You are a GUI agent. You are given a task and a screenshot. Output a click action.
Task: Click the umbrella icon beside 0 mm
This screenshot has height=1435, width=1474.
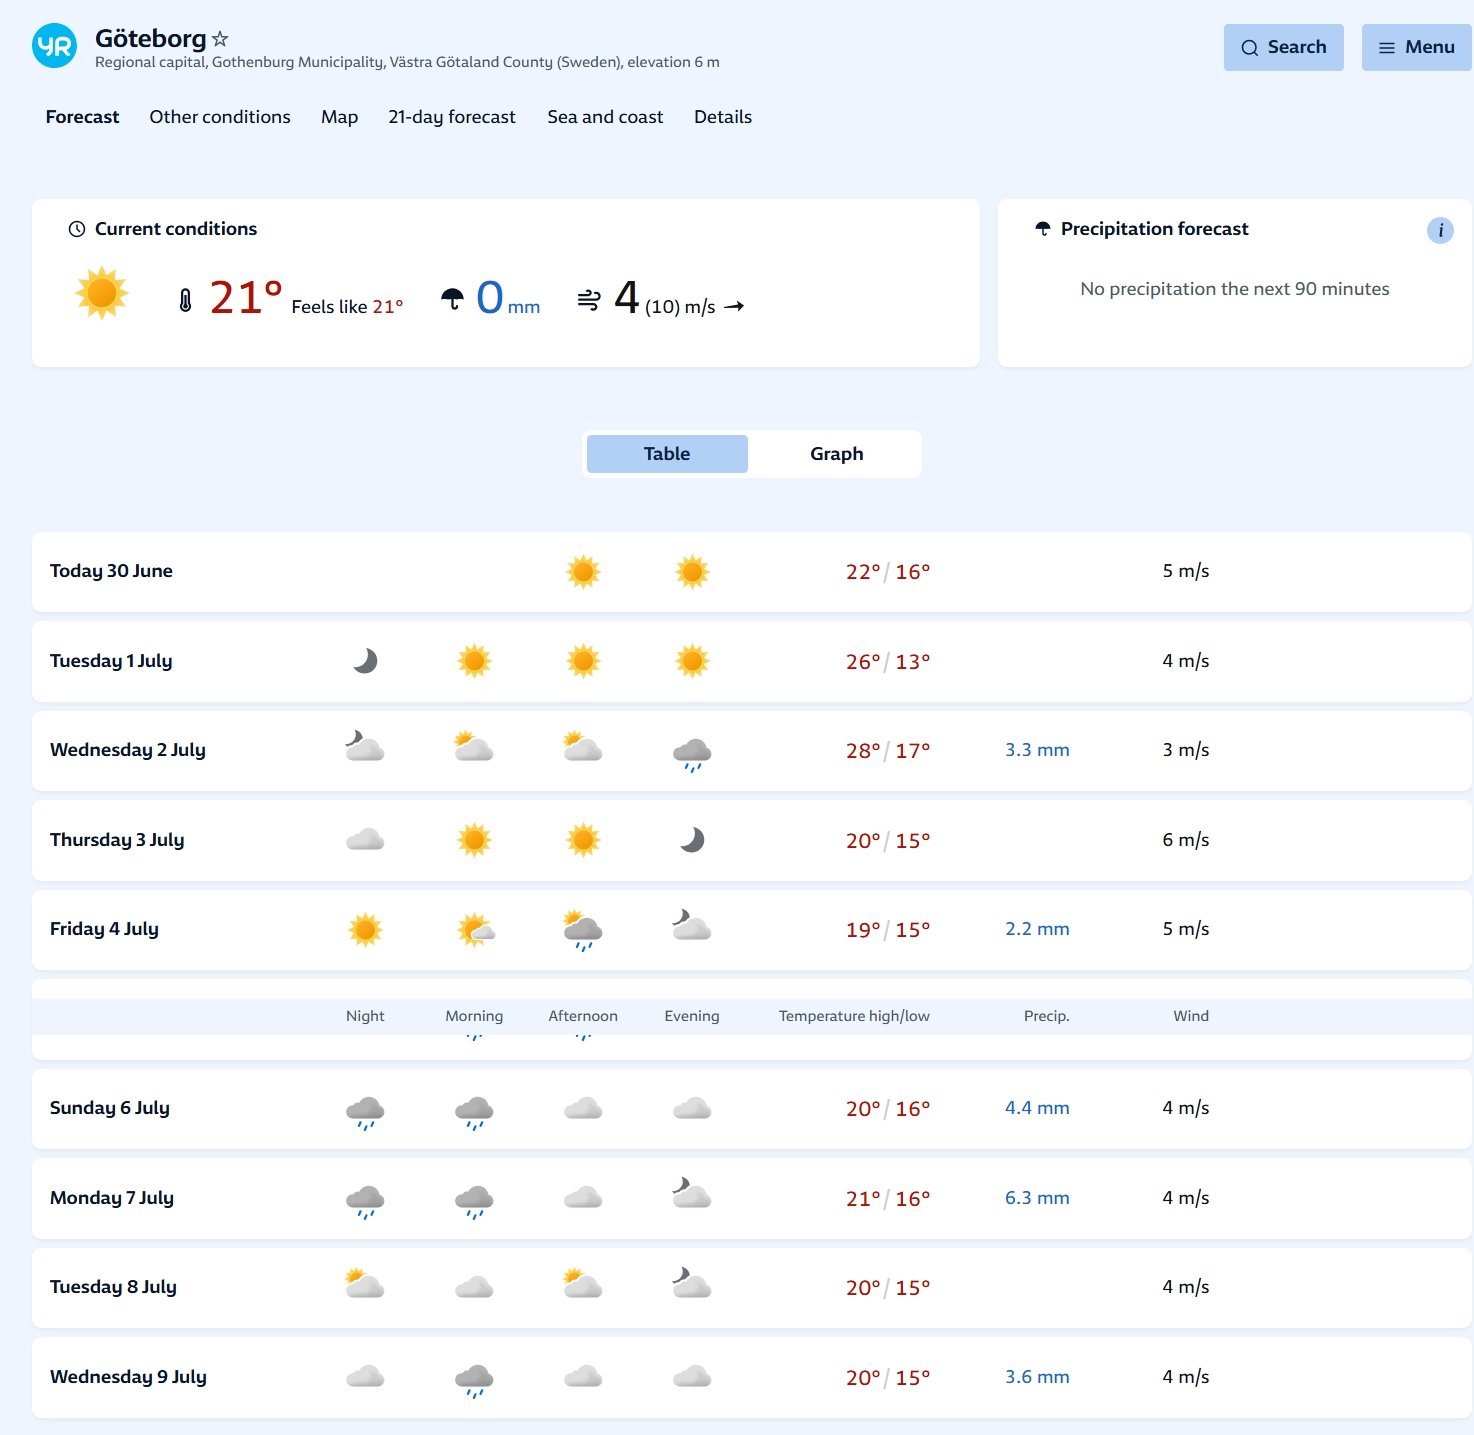pos(452,299)
